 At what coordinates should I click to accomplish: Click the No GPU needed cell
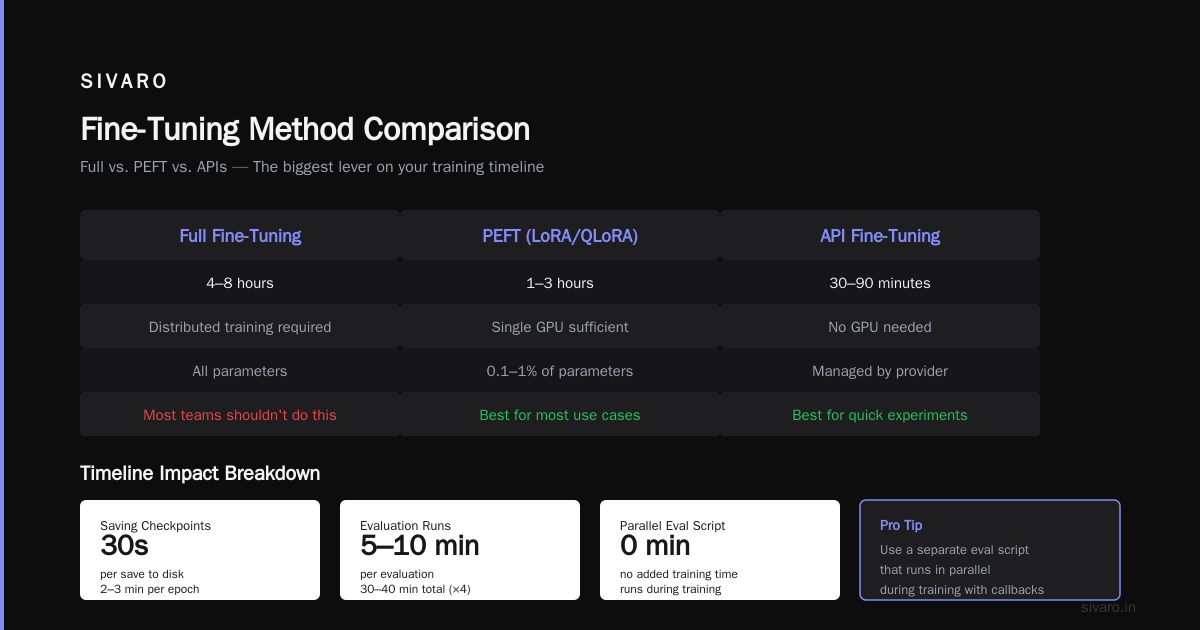point(880,327)
